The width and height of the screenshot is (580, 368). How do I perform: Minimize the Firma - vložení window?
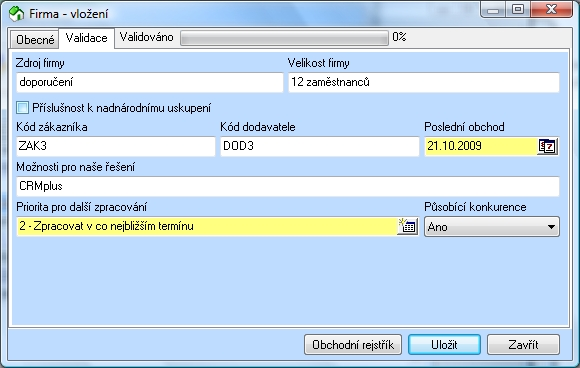pos(493,10)
